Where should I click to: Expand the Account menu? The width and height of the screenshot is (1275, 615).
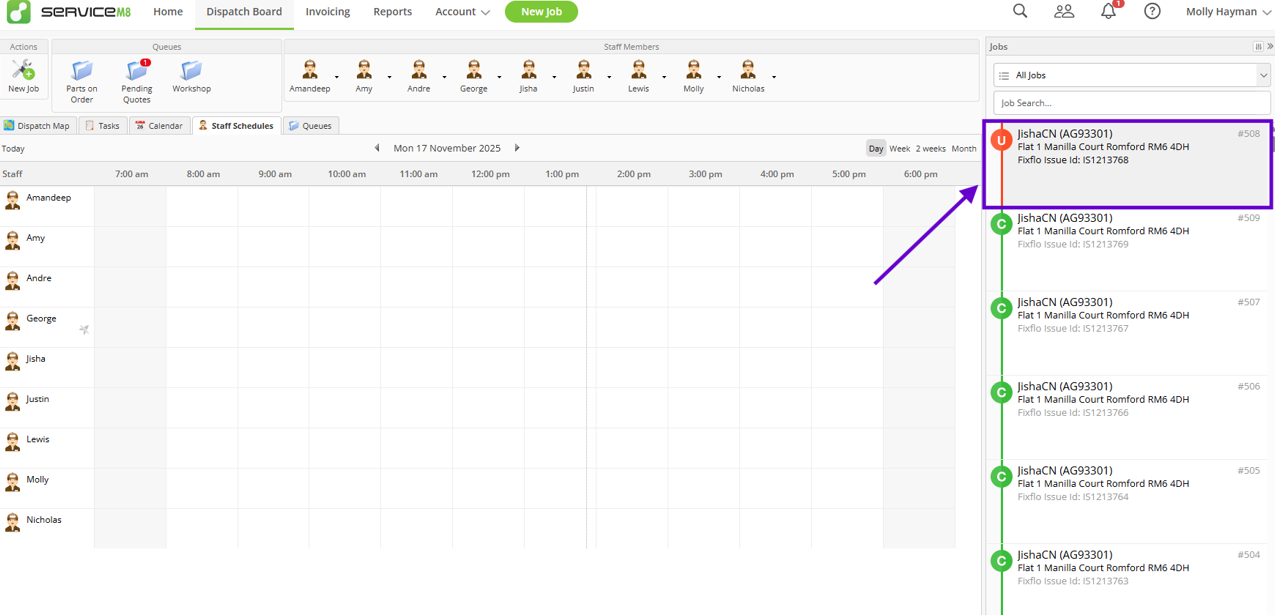tap(462, 12)
